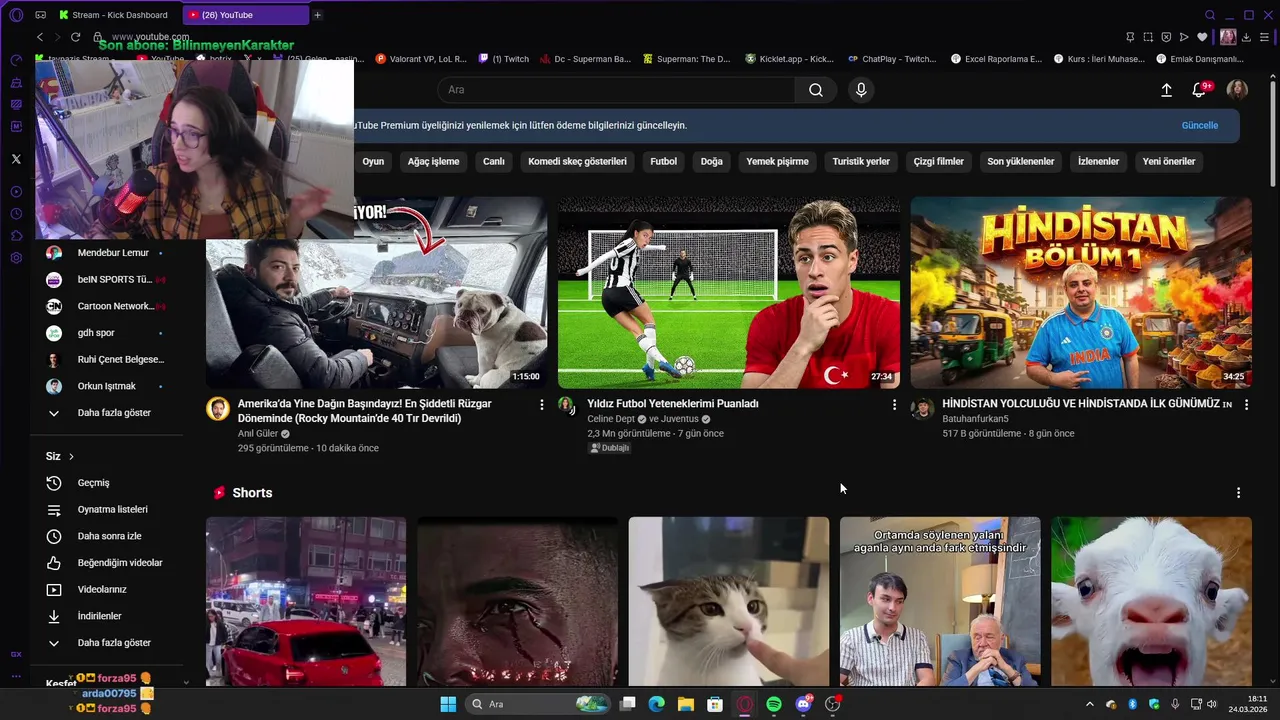Screen dimensions: 1280x720
Task: Click the search magnifier button
Action: [x=816, y=90]
